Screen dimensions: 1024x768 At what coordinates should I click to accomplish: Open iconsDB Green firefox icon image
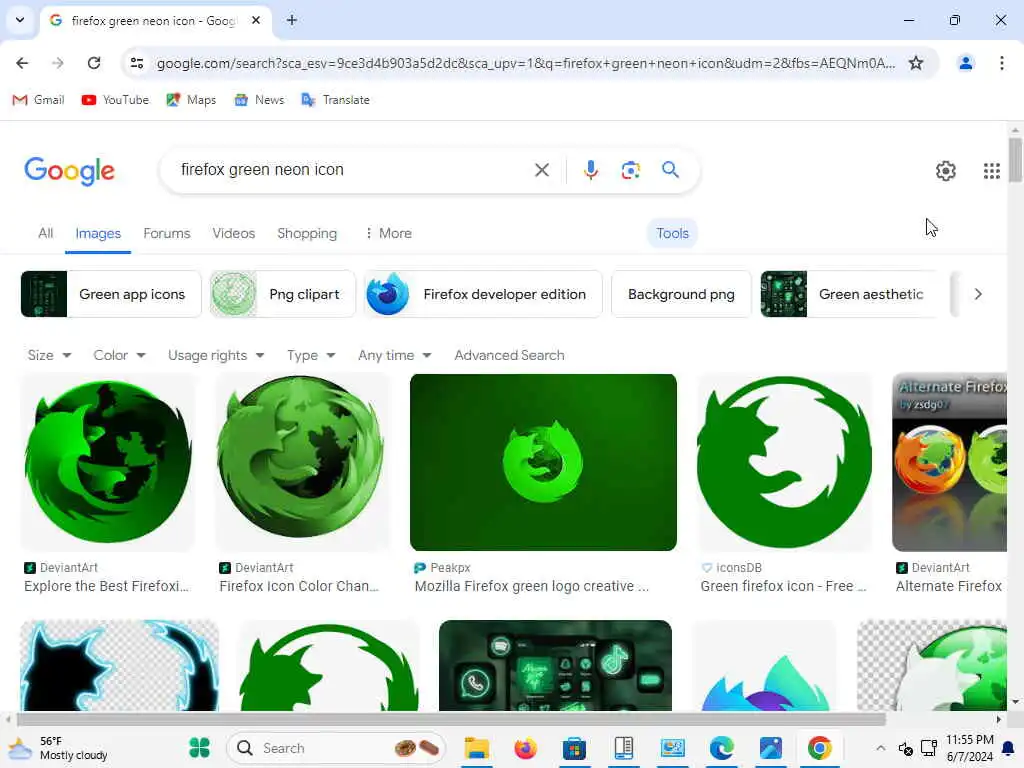tap(784, 462)
